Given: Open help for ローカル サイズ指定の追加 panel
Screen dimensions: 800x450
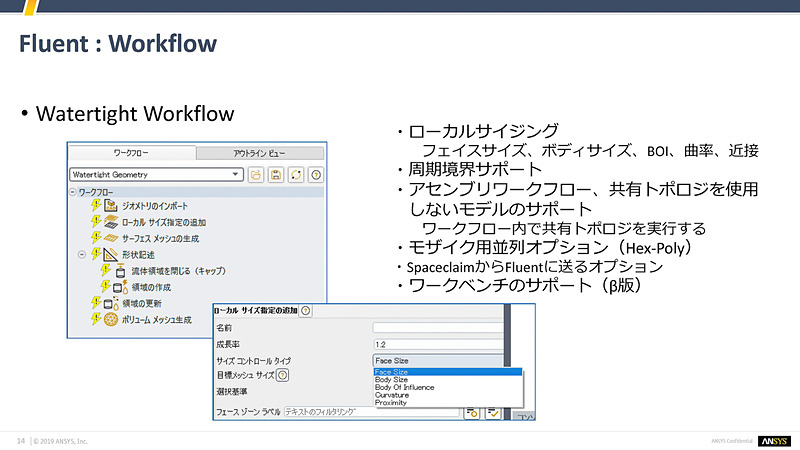Looking at the screenshot, I should click(x=305, y=310).
